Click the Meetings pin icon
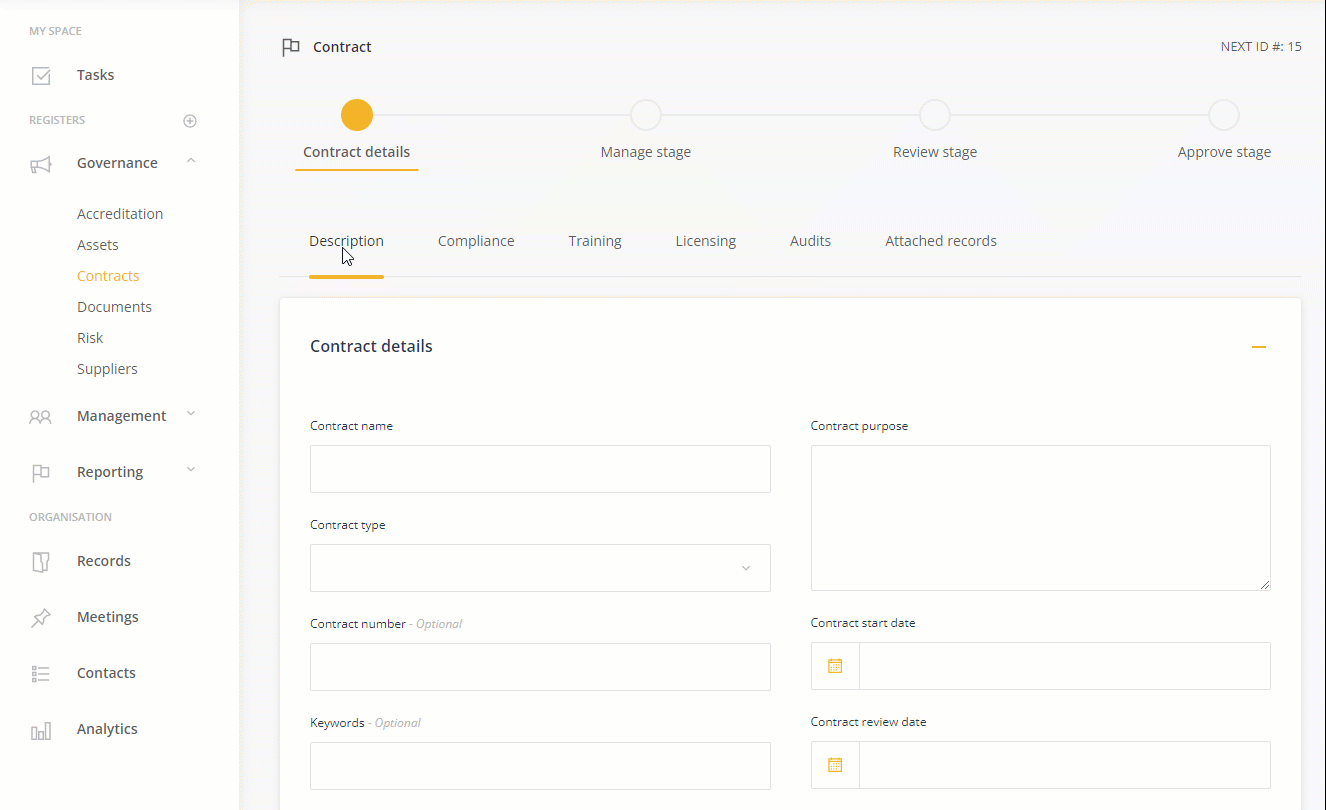Viewport: 1326px width, 810px height. click(x=41, y=618)
